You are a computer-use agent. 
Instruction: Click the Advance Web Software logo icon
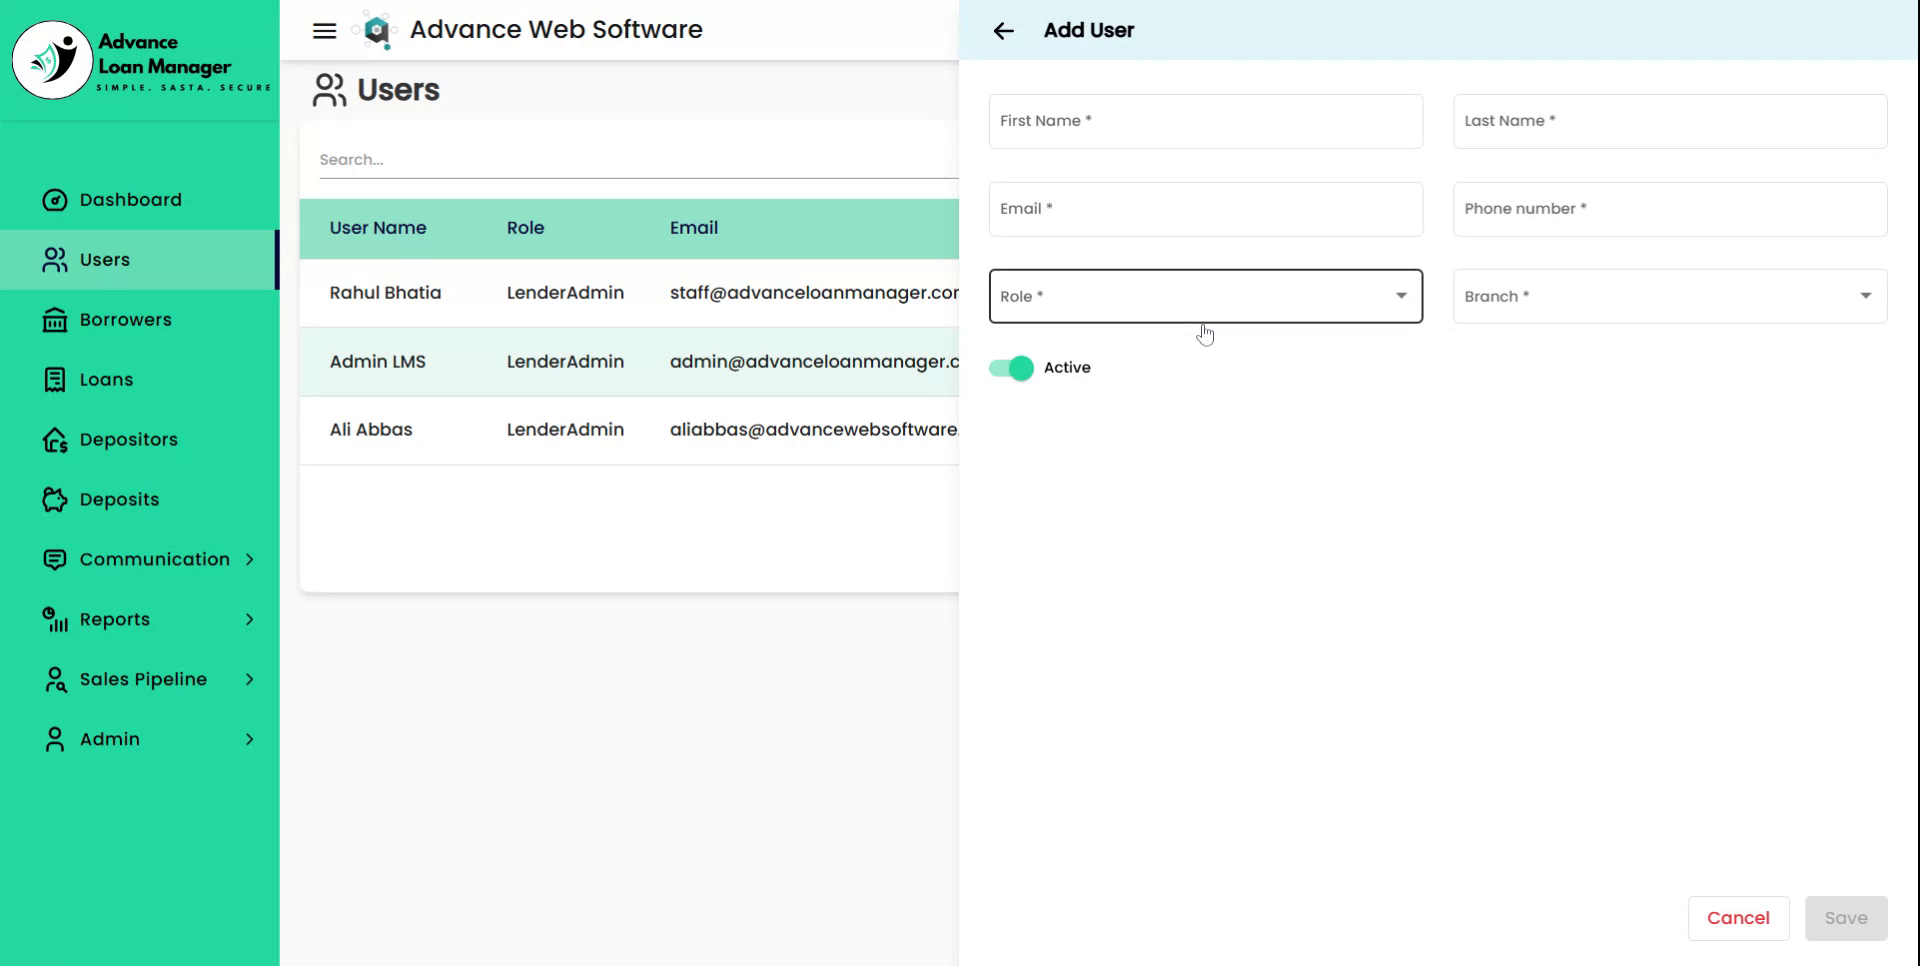click(376, 31)
